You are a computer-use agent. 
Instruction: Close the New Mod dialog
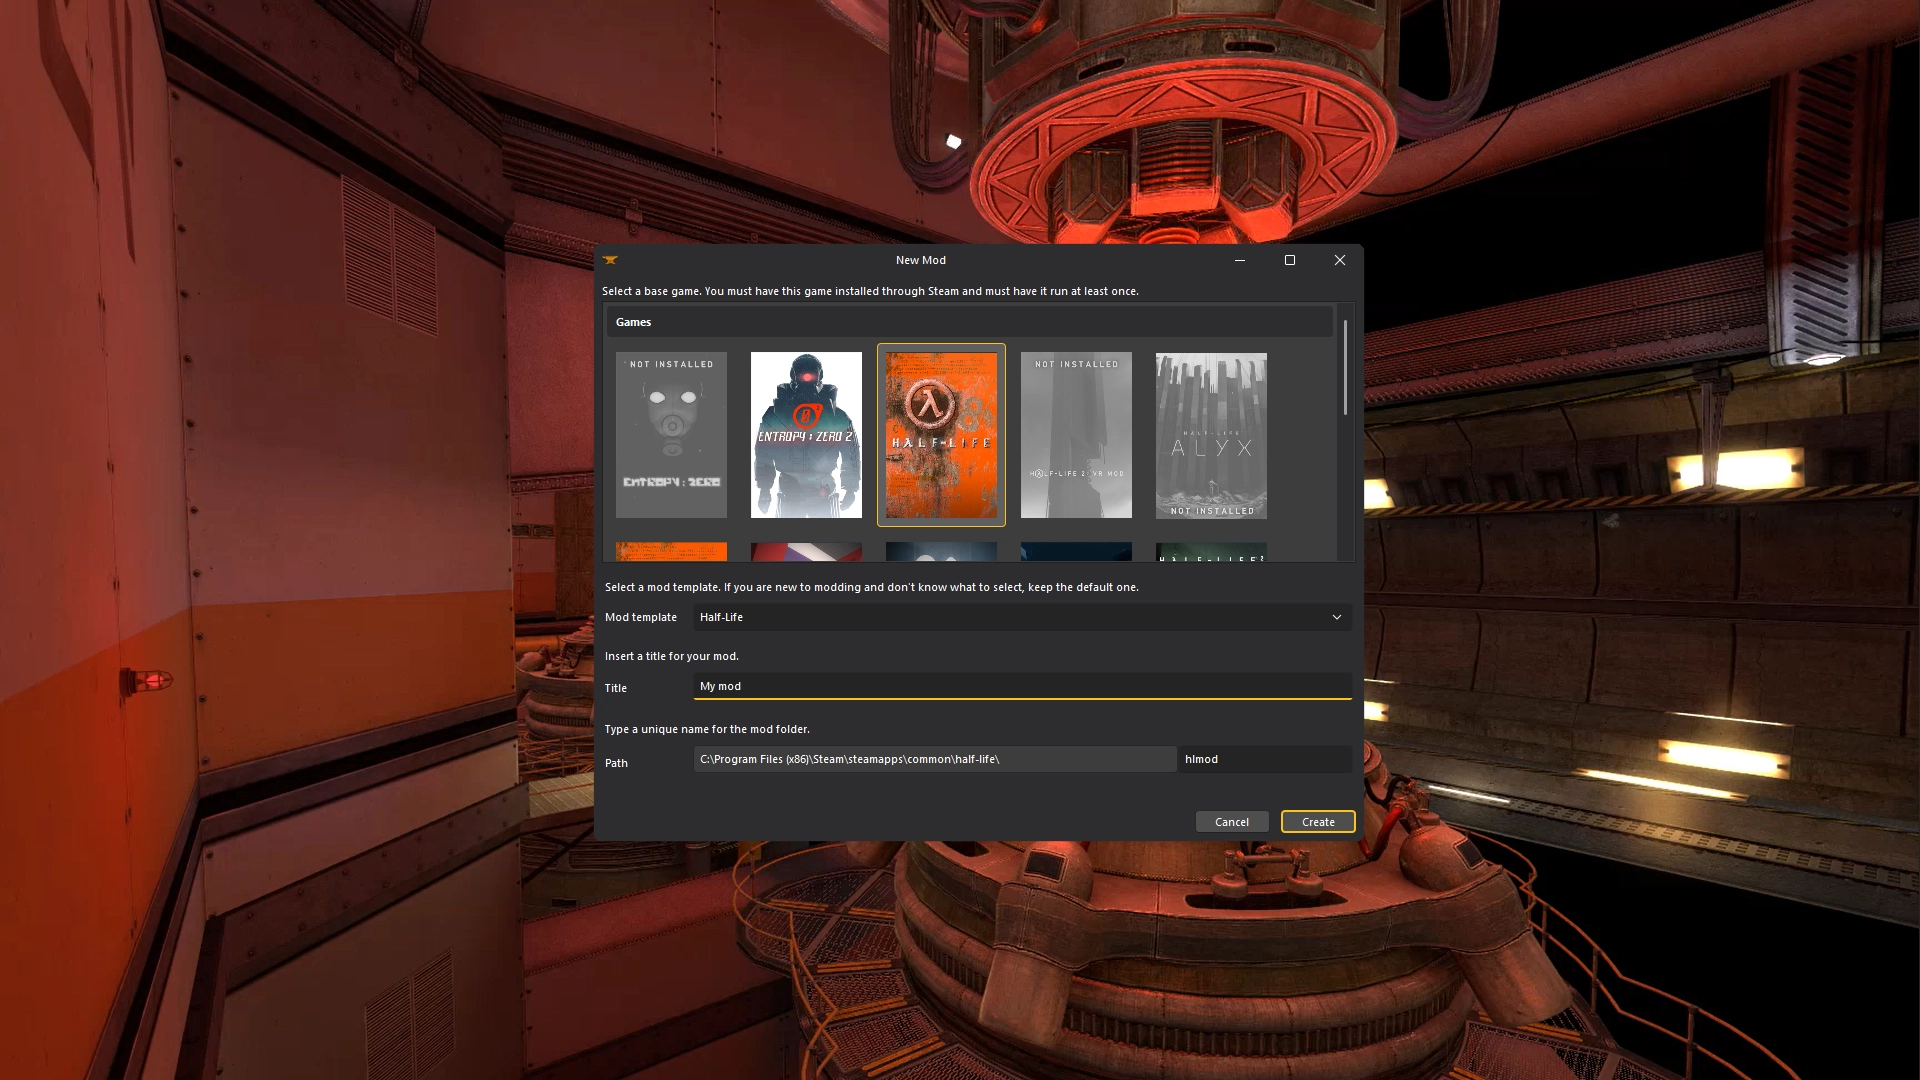coord(1340,260)
